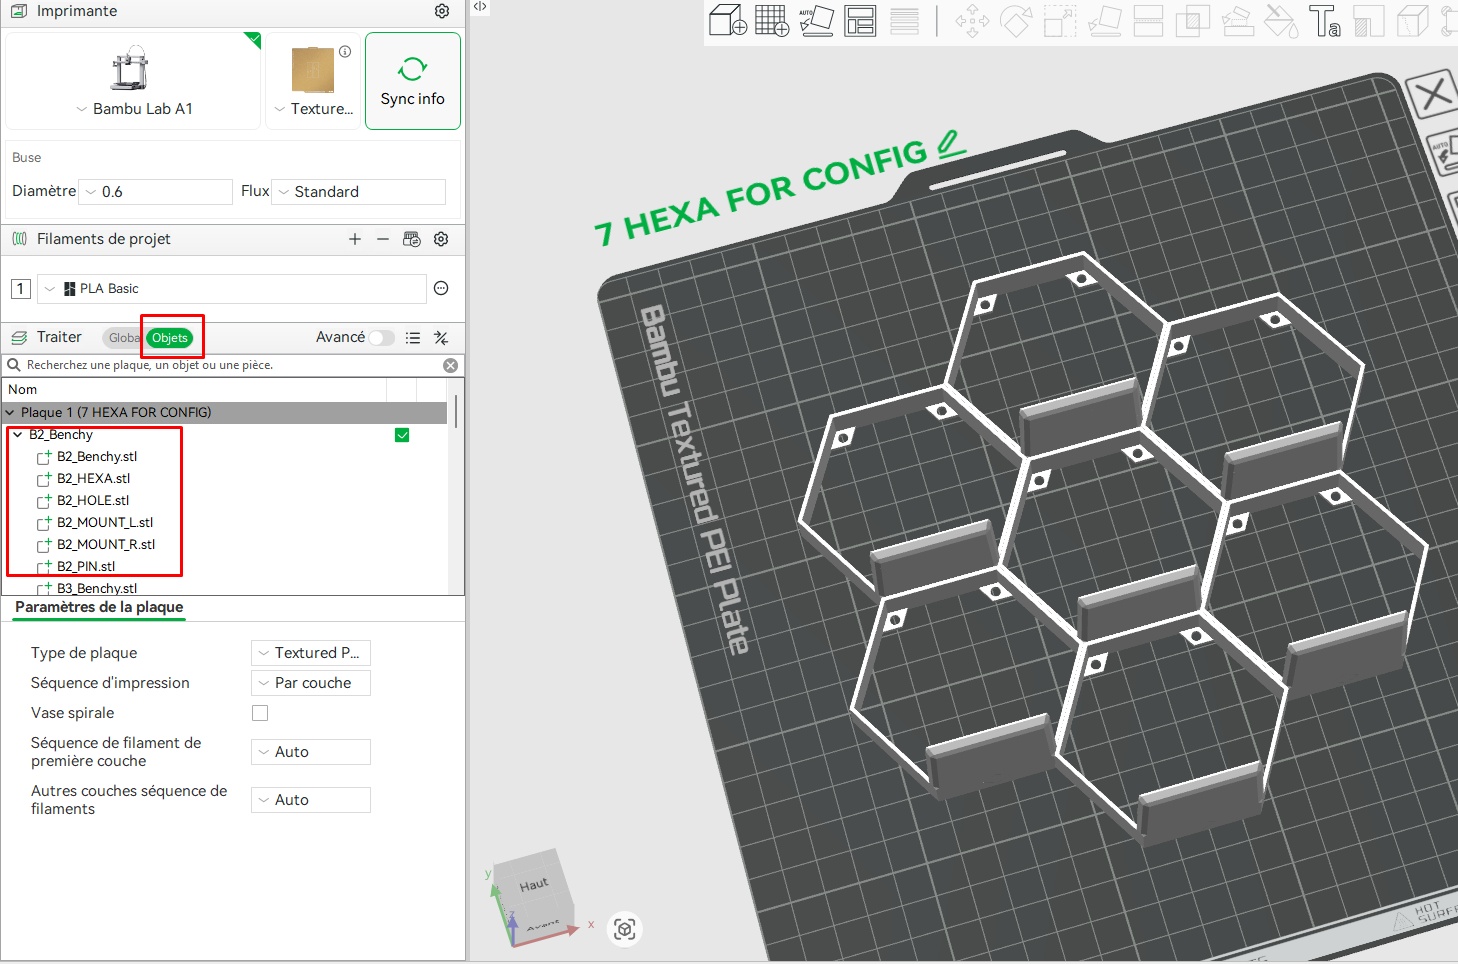This screenshot has height=964, width=1458.
Task: Select the Rotate tool icon
Action: point(1016,21)
